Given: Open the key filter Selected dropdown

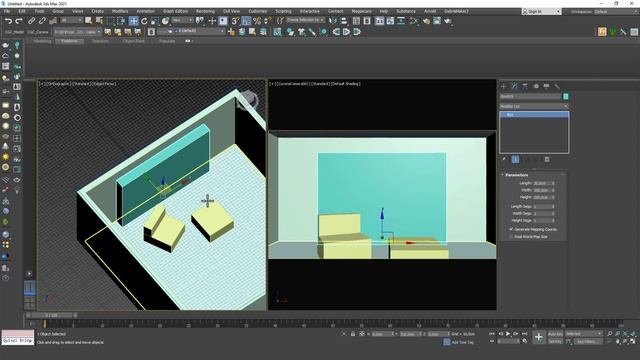Looking at the screenshot, I should point(584,333).
